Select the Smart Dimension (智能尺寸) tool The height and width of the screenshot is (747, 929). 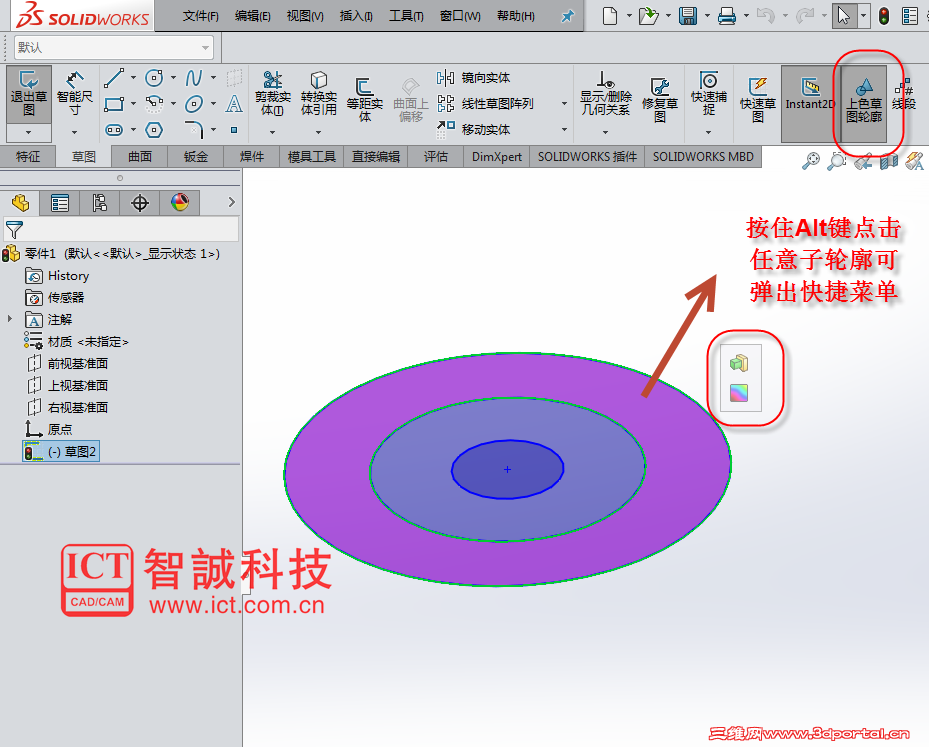(x=75, y=94)
